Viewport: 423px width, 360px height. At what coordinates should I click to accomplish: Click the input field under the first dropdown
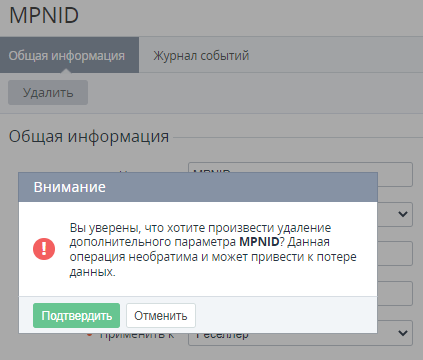(x=395, y=253)
